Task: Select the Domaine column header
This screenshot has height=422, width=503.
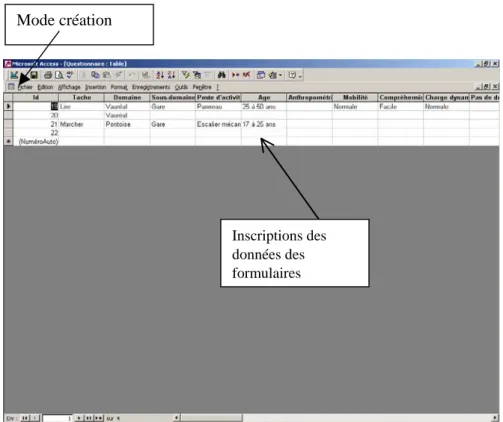Action: coord(127,97)
